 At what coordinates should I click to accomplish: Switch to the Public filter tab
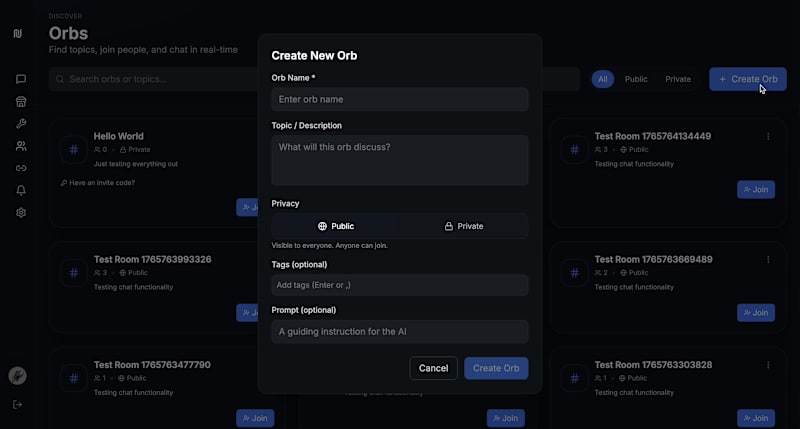tap(636, 79)
